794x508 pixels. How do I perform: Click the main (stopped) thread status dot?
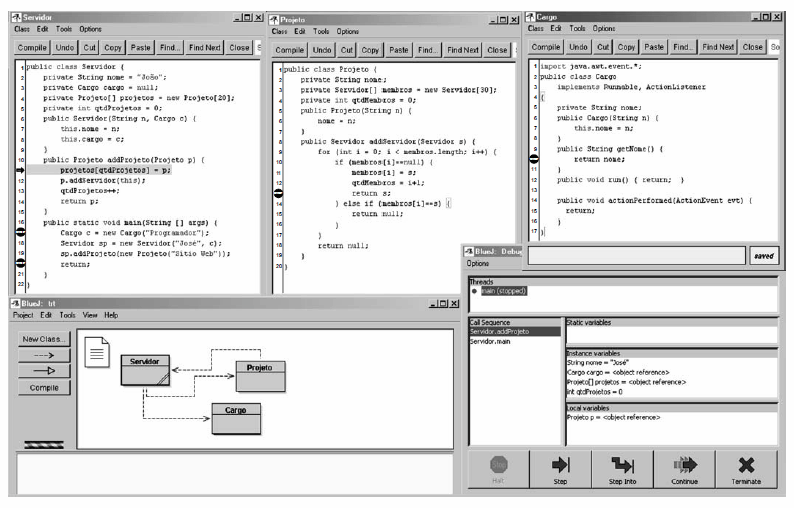pos(474,291)
